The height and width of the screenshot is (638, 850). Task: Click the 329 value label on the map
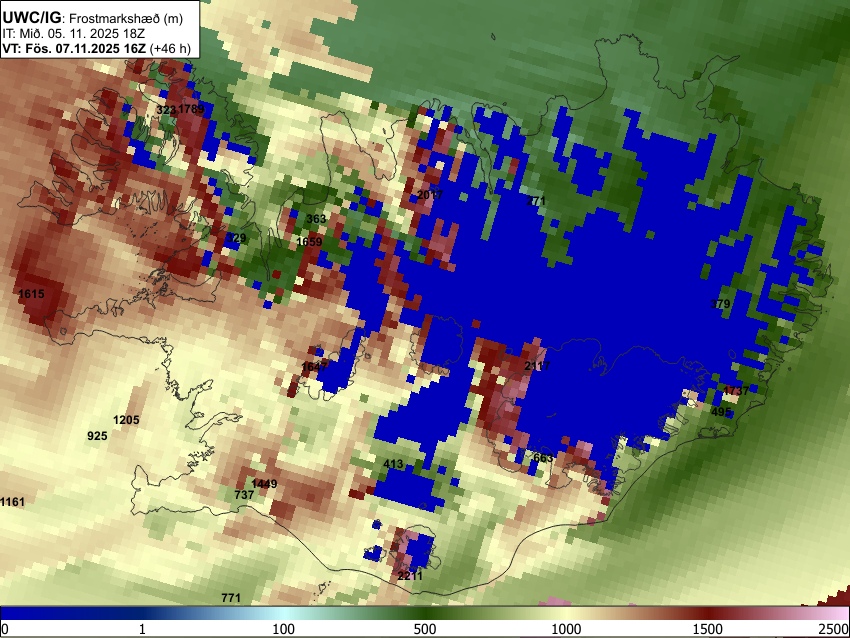click(x=236, y=238)
